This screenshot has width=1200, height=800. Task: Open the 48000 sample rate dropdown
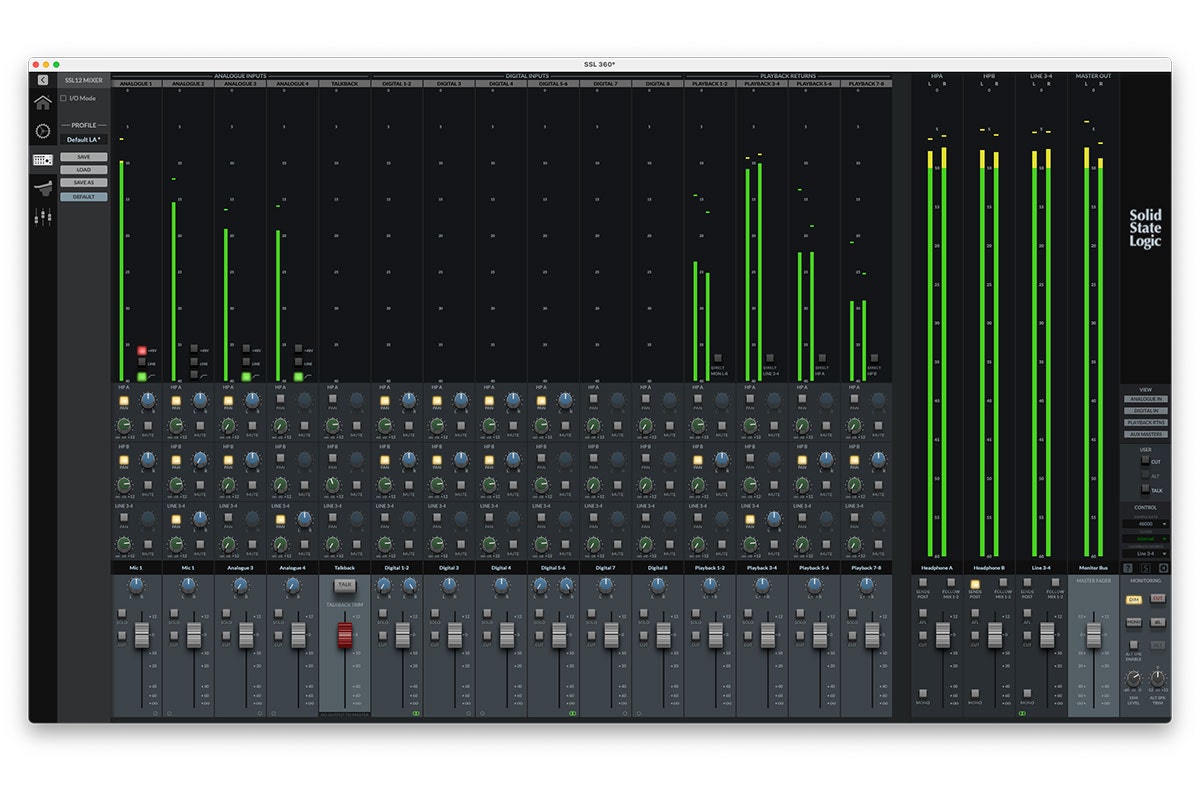pos(1144,524)
